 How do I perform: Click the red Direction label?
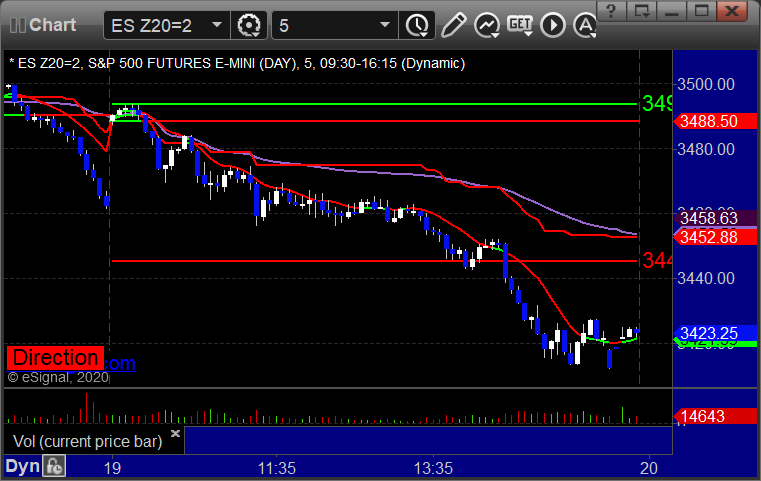[55, 358]
